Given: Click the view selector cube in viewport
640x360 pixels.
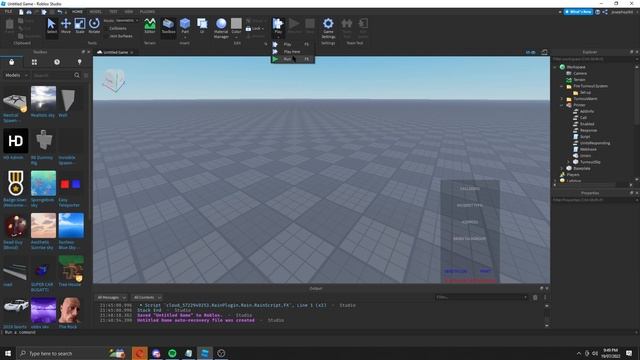Looking at the screenshot, I should (x=114, y=80).
